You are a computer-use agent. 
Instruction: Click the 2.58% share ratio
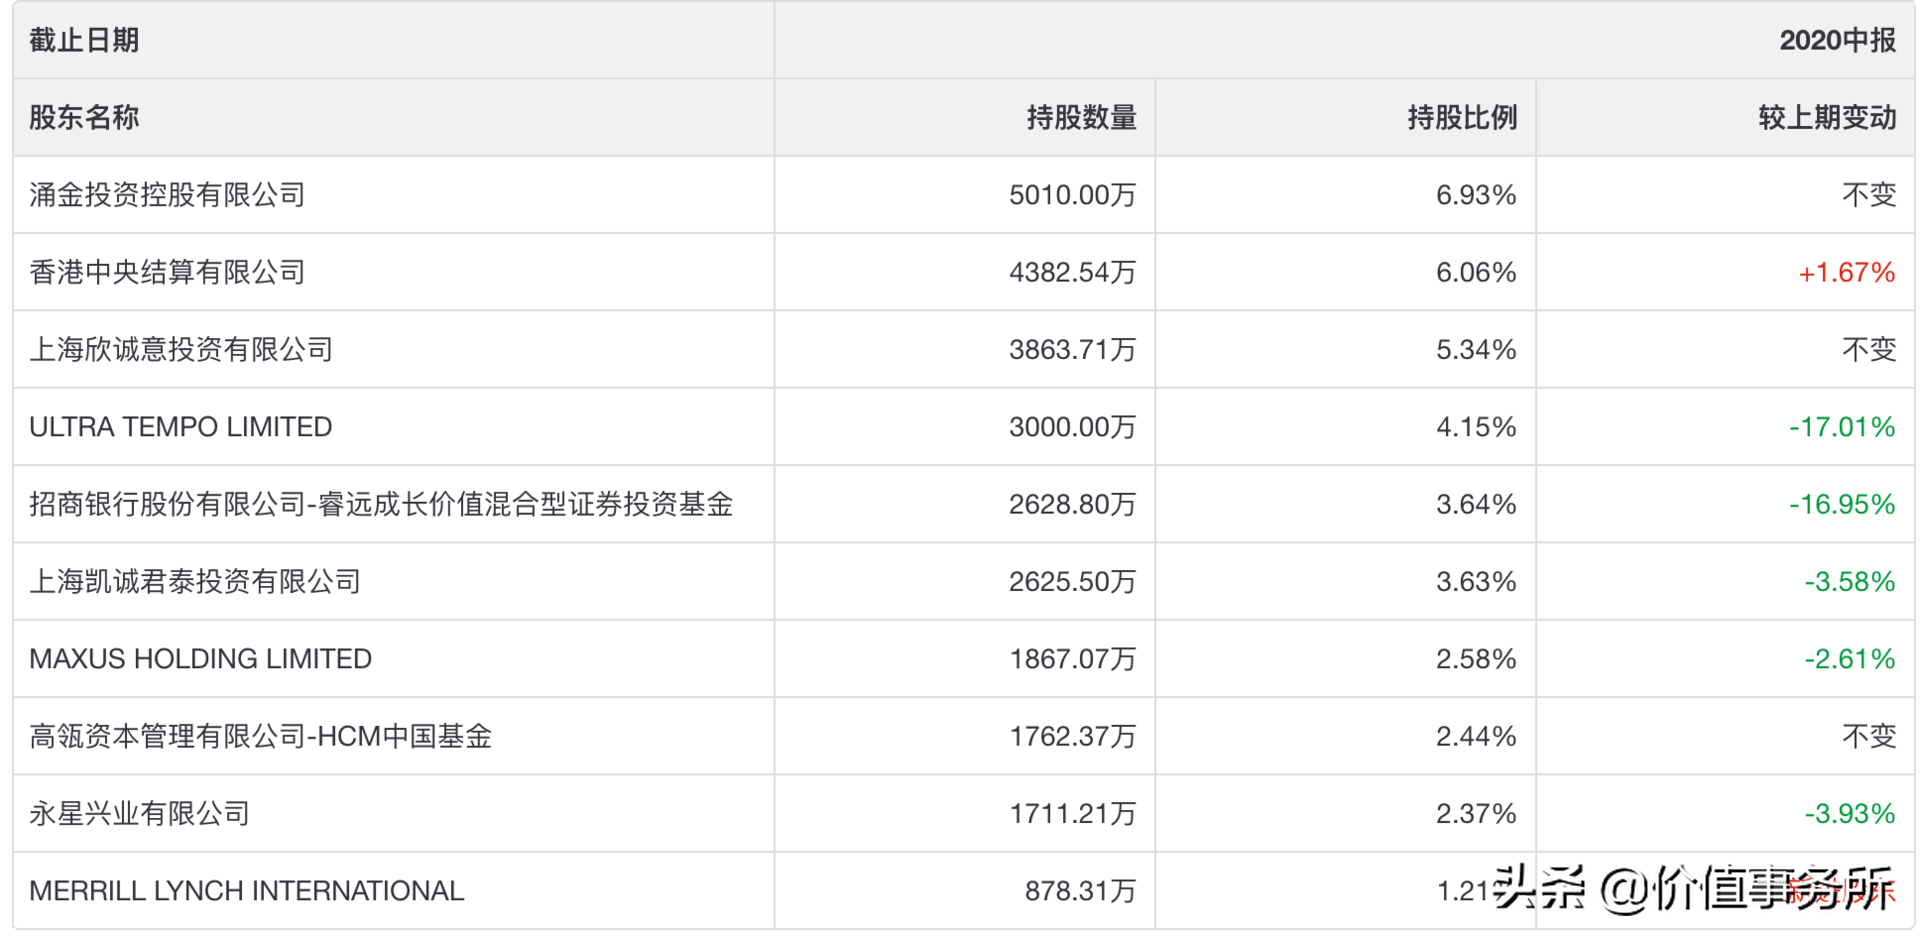point(1476,659)
